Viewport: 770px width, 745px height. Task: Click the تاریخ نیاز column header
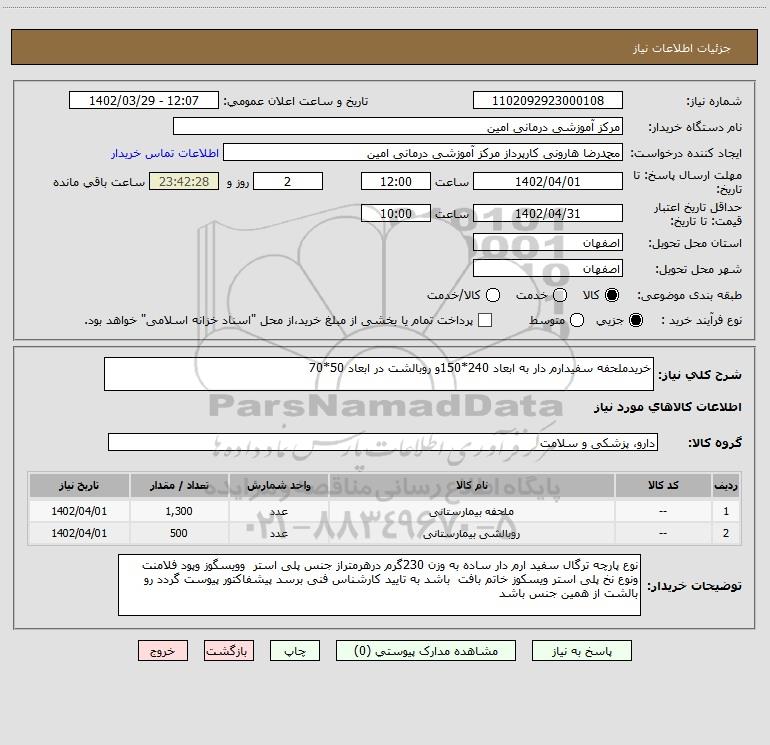pos(79,486)
